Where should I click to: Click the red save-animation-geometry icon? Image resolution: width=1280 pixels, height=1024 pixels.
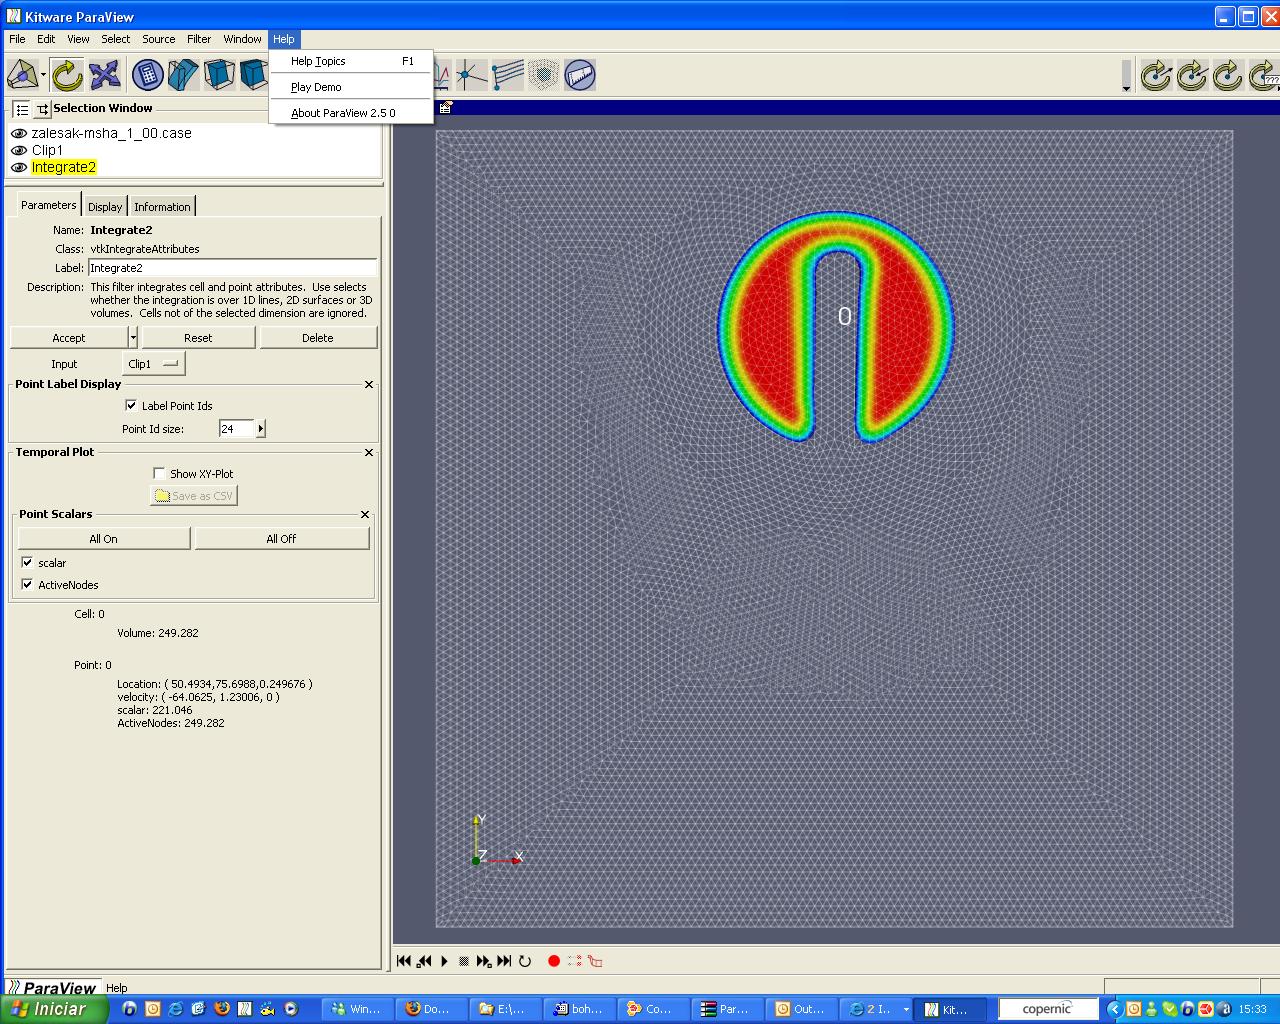click(x=595, y=961)
